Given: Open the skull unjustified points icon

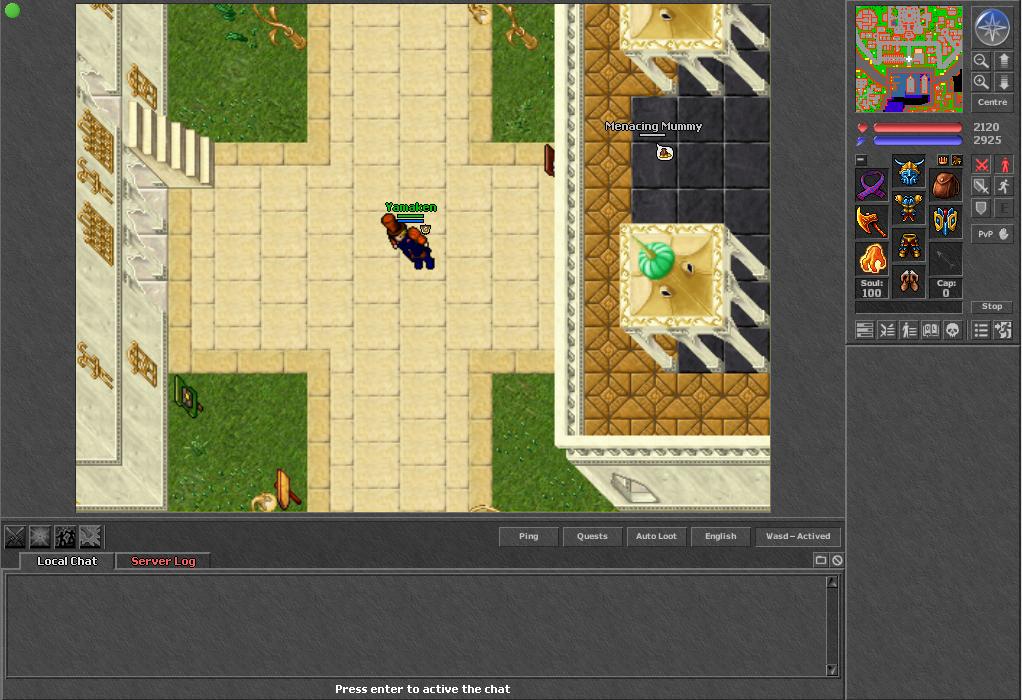Looking at the screenshot, I should 952,330.
